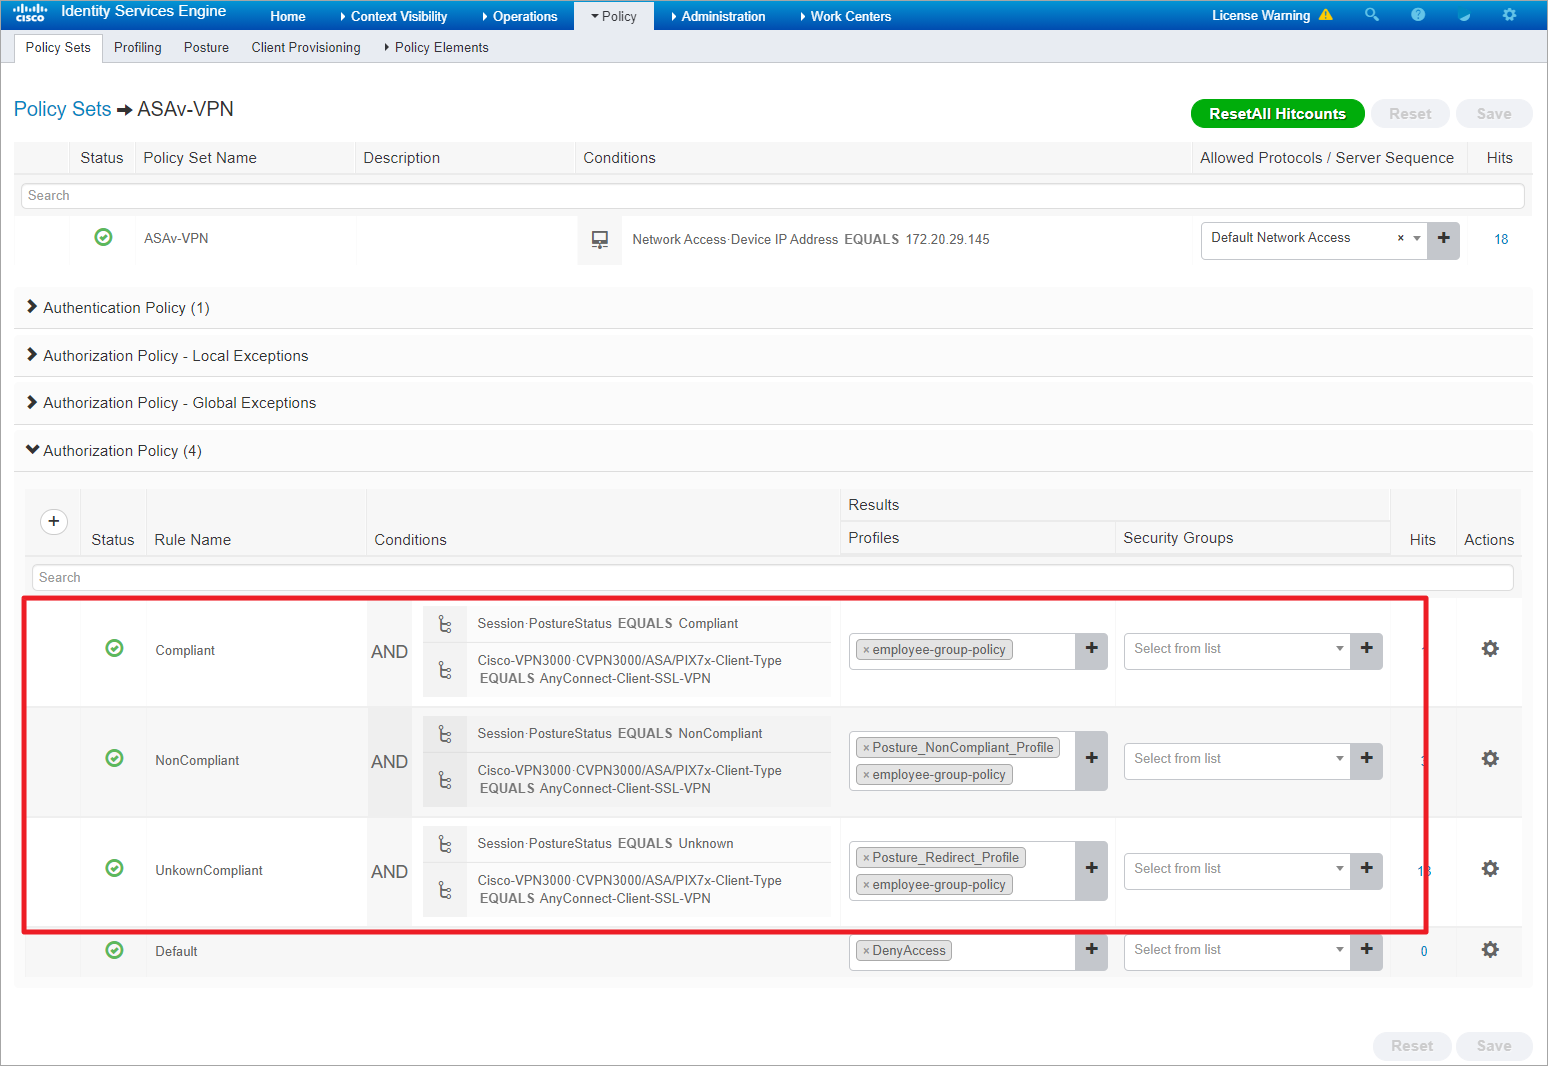Image resolution: width=1548 pixels, height=1066 pixels.
Task: Toggle status of Default rule
Action: [x=115, y=950]
